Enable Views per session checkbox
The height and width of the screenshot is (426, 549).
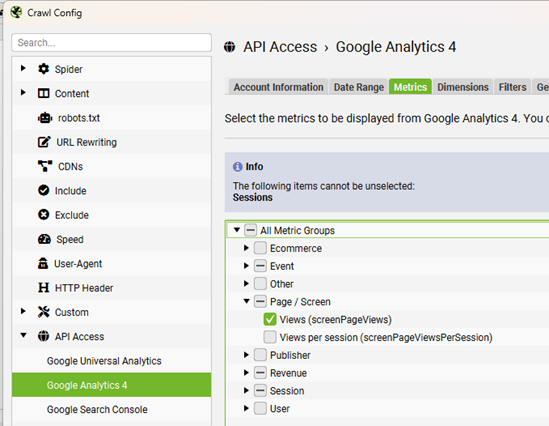270,337
